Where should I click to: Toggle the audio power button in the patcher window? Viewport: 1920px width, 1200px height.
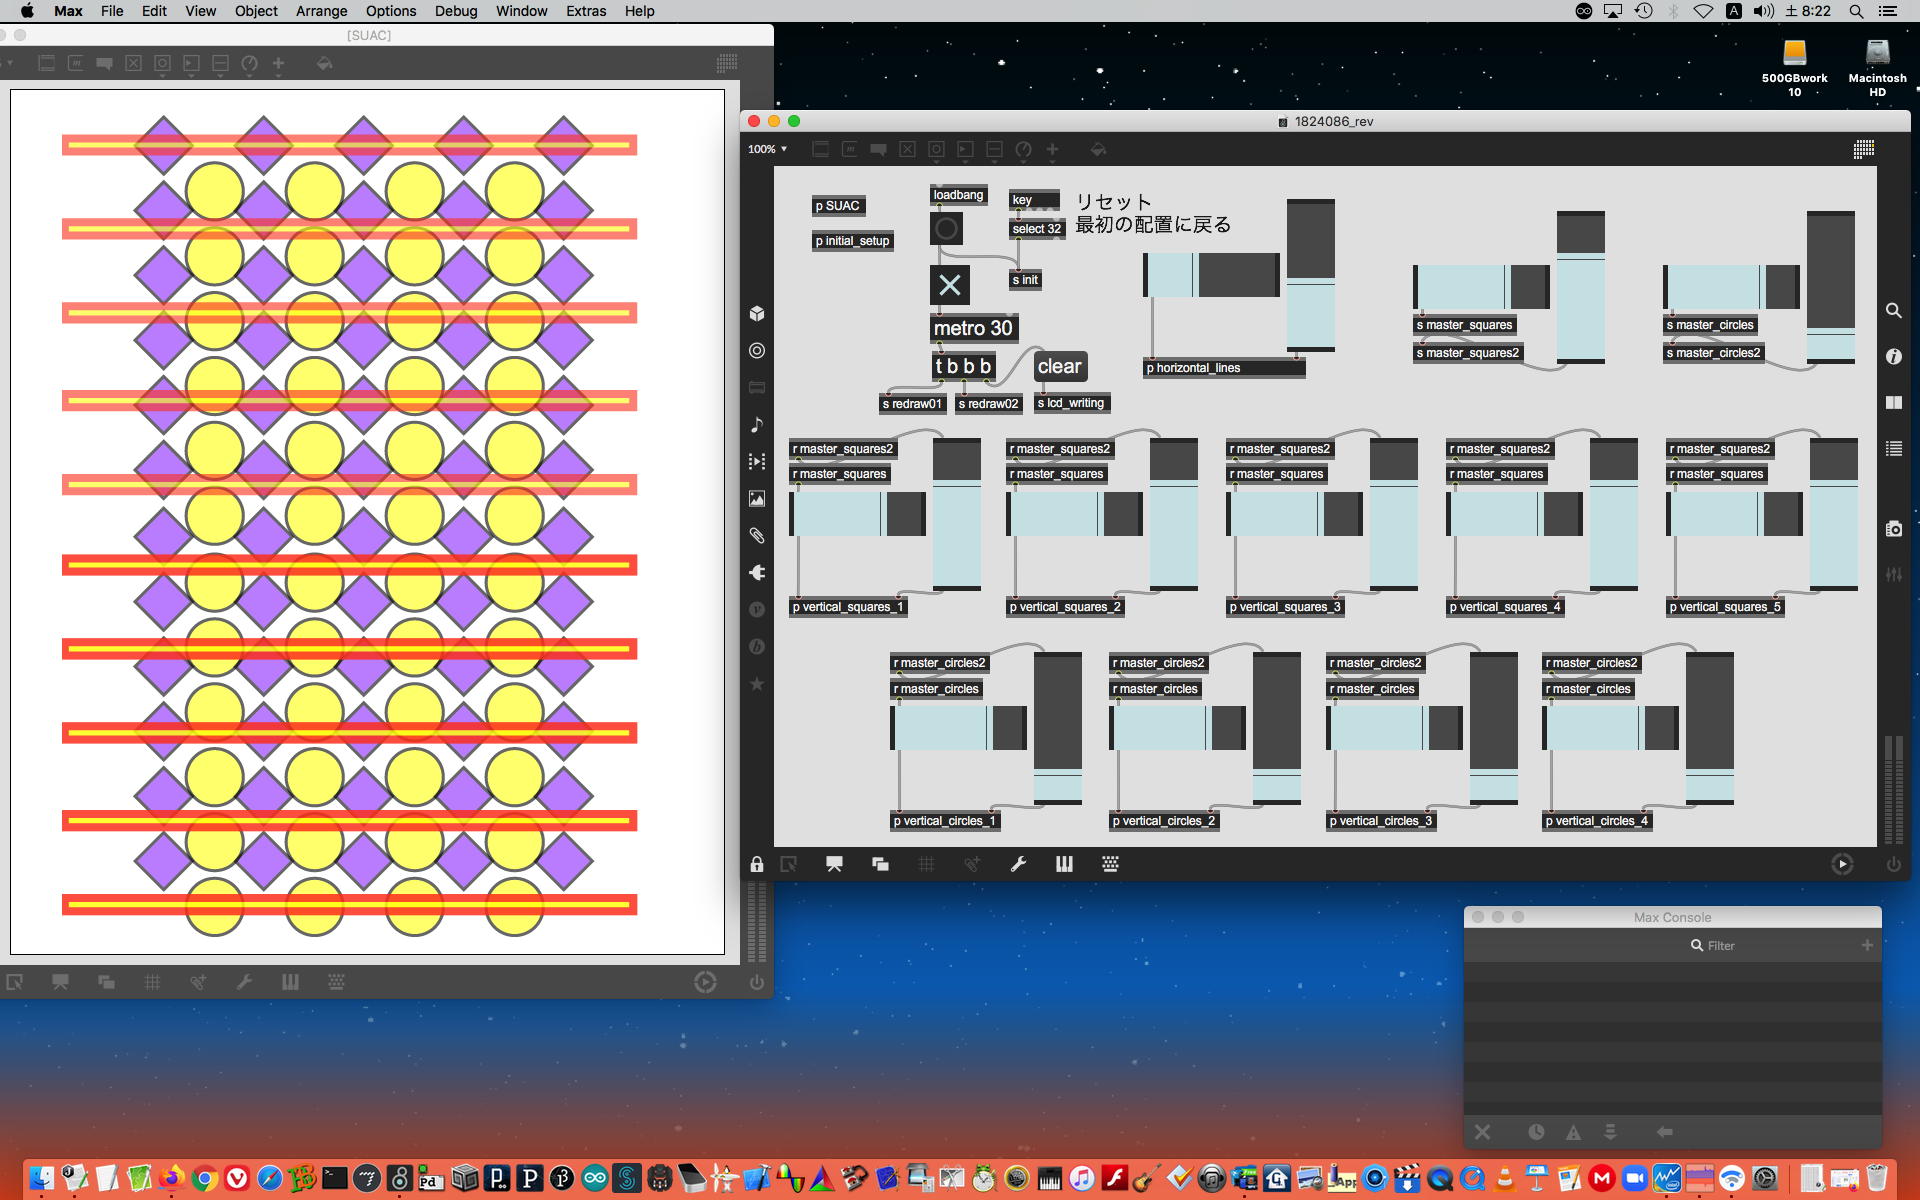point(1893,864)
